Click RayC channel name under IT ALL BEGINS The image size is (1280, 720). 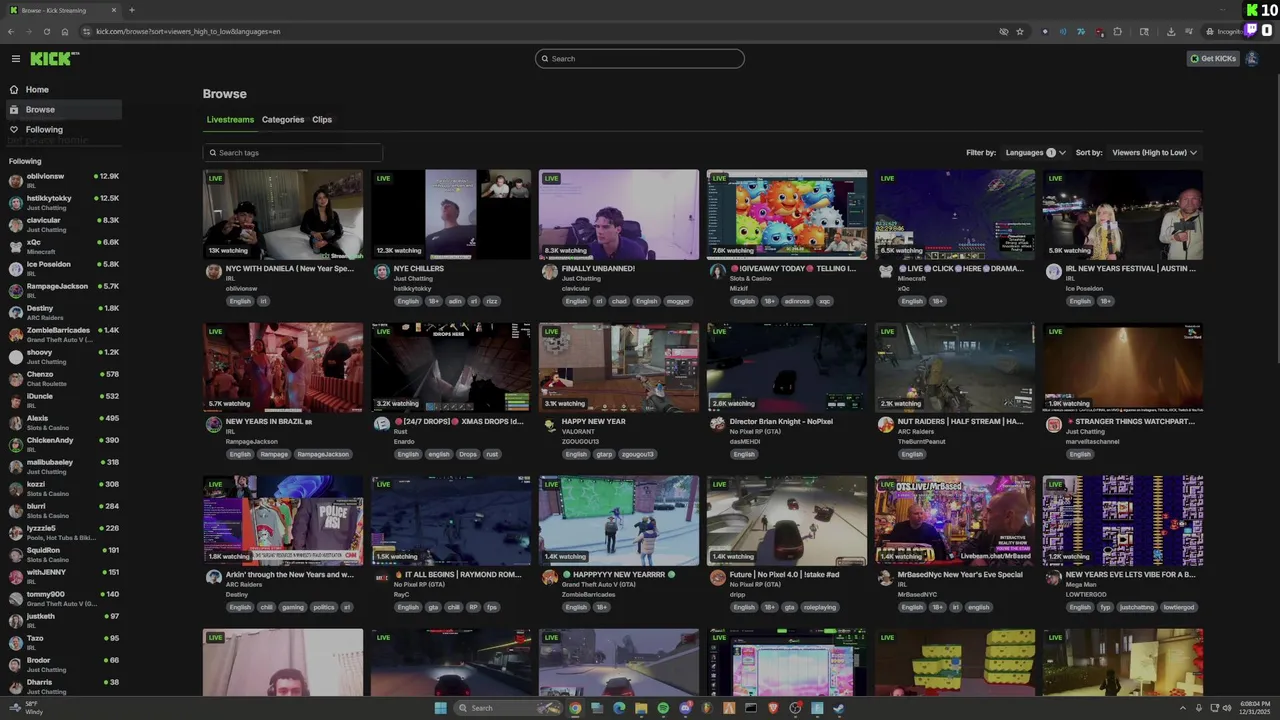point(401,595)
